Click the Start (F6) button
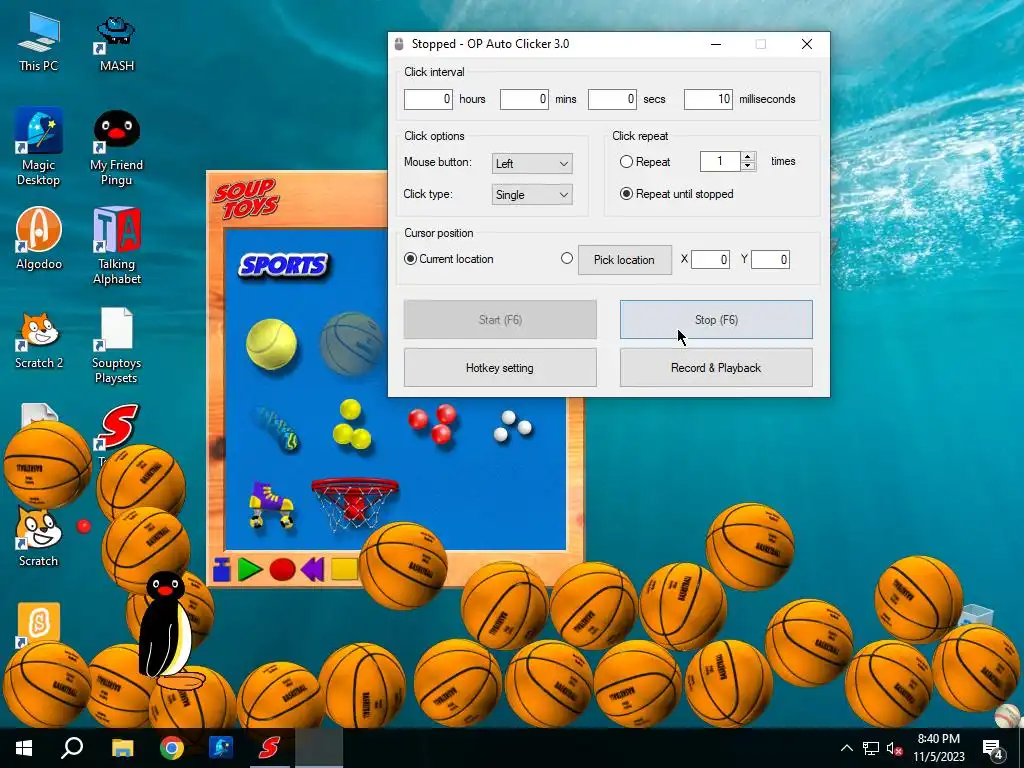 (x=500, y=319)
